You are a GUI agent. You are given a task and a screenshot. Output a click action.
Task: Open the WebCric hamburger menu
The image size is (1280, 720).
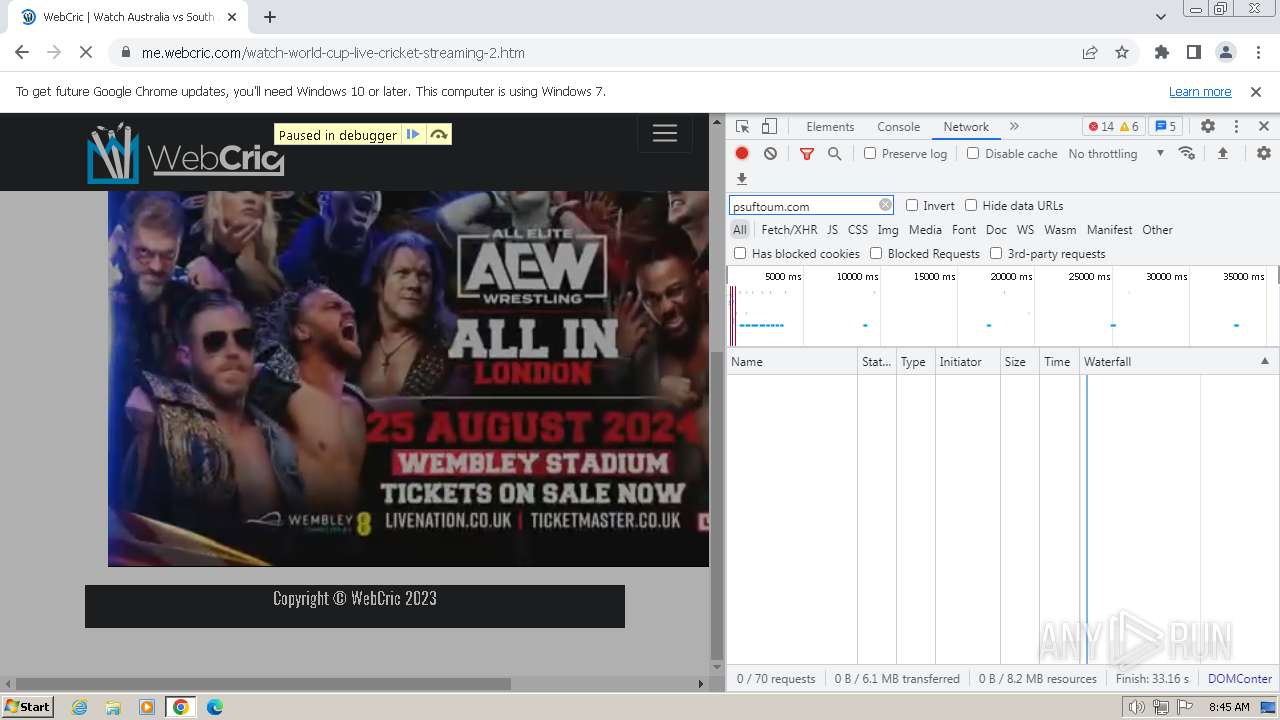click(665, 133)
